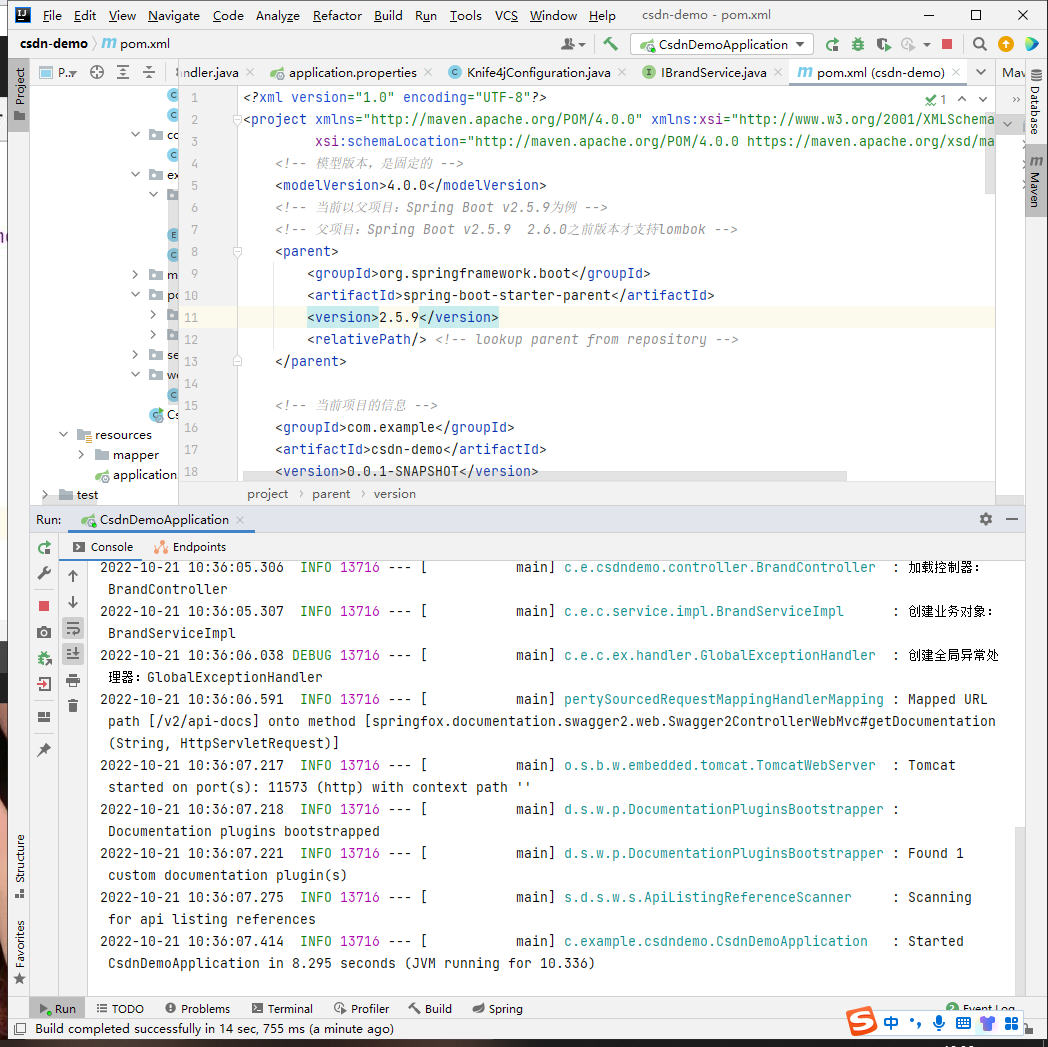Open the Profiler tool window
This screenshot has height=1047, width=1048.
pos(362,1008)
